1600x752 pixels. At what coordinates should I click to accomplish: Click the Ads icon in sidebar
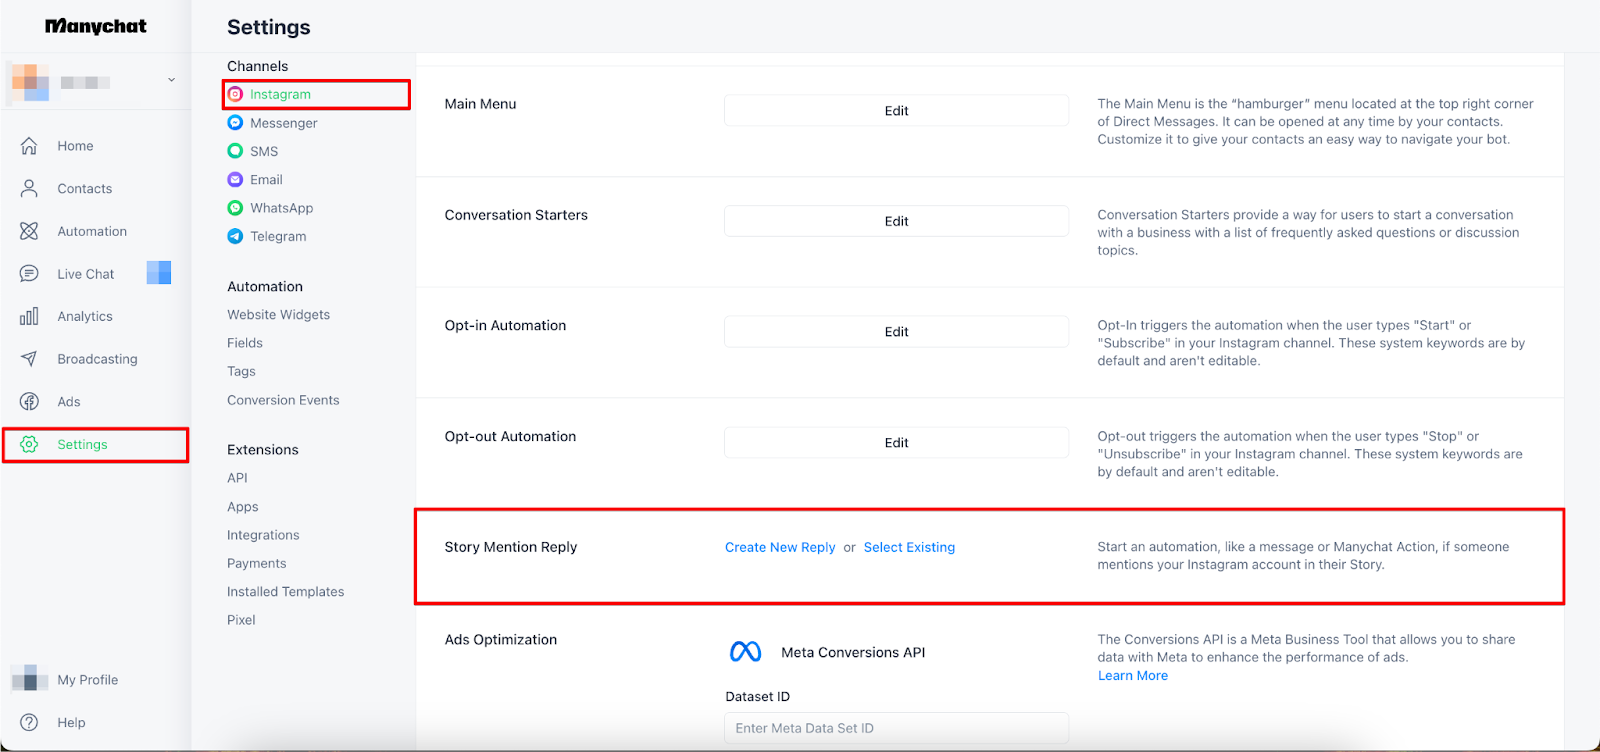point(29,402)
